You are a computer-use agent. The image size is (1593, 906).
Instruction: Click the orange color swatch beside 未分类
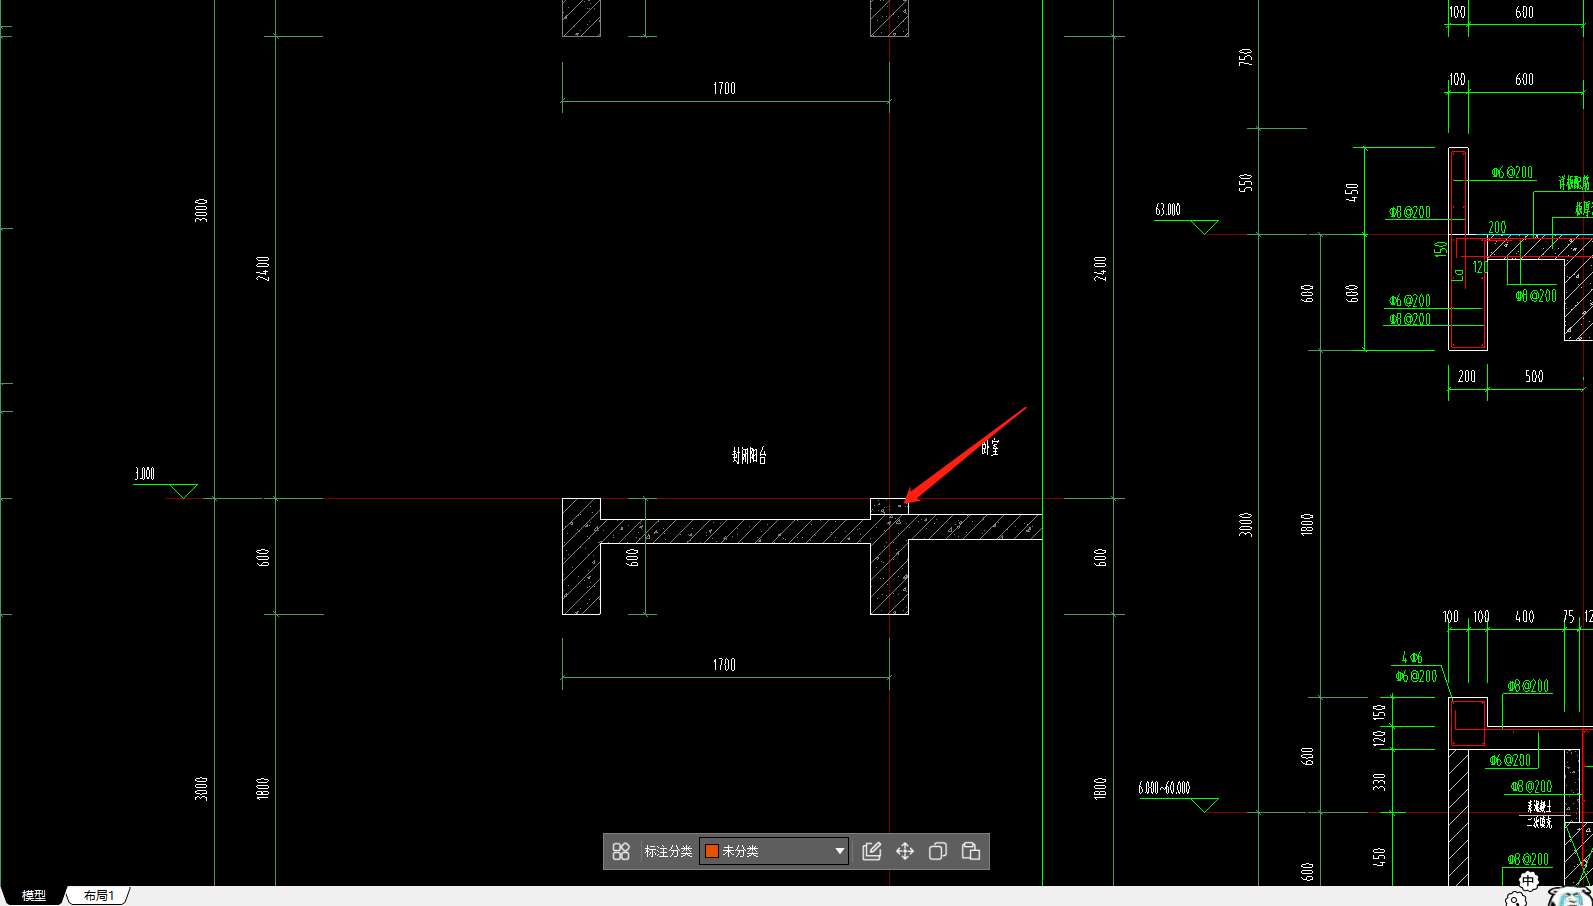point(712,851)
